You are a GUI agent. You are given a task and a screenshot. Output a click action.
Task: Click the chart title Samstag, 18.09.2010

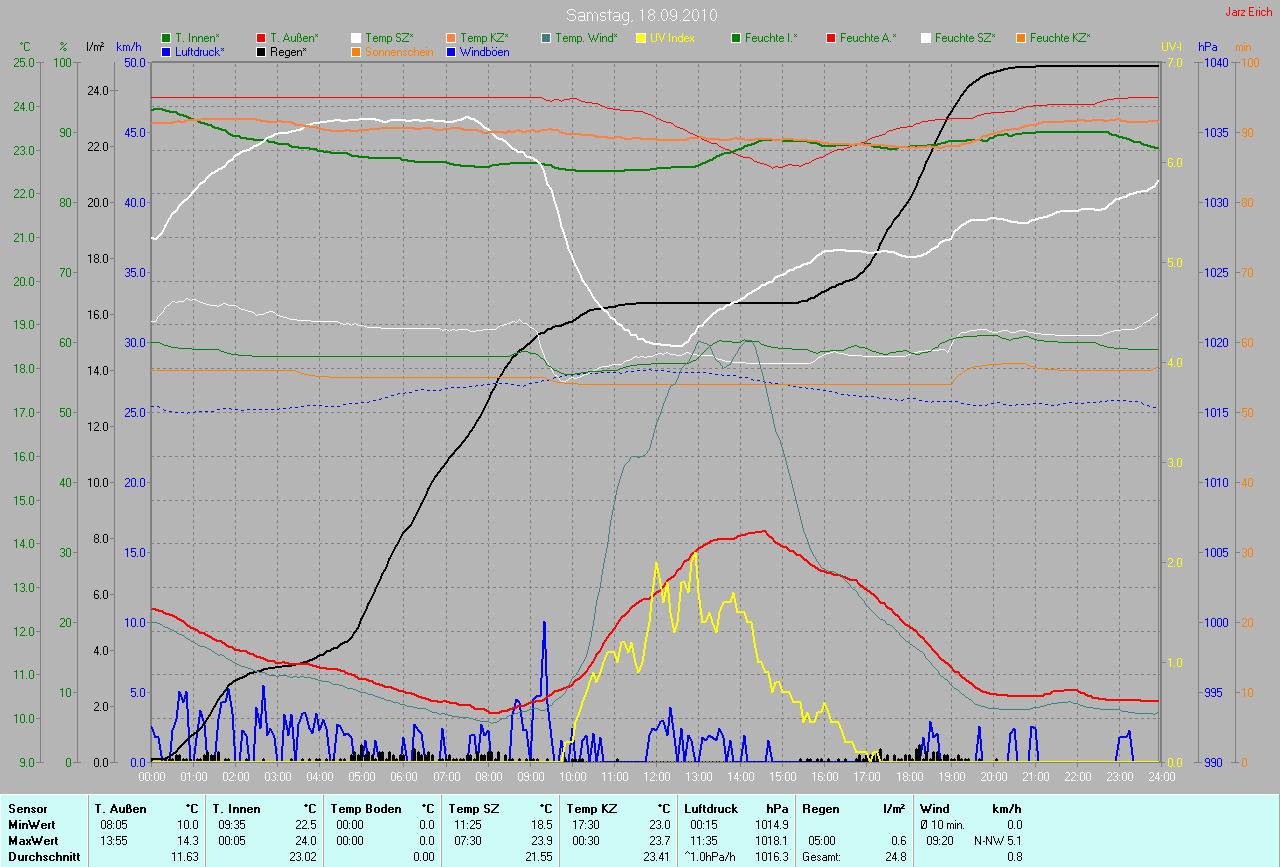click(x=640, y=16)
